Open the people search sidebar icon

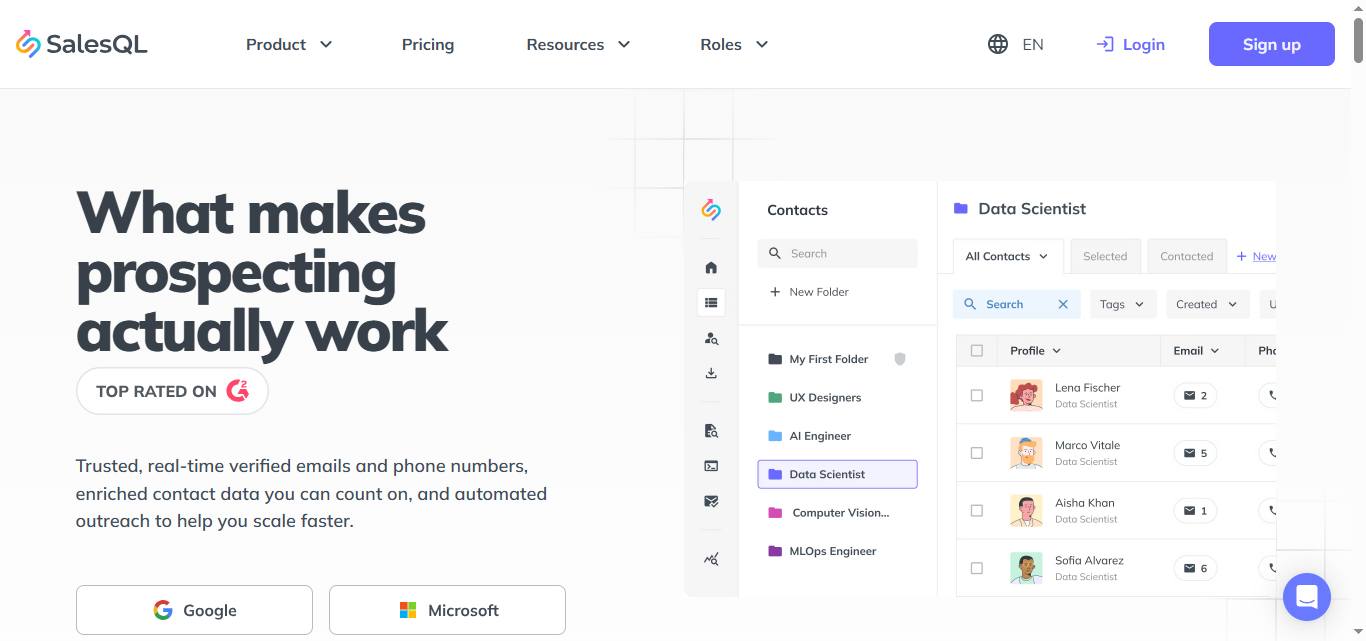point(711,338)
